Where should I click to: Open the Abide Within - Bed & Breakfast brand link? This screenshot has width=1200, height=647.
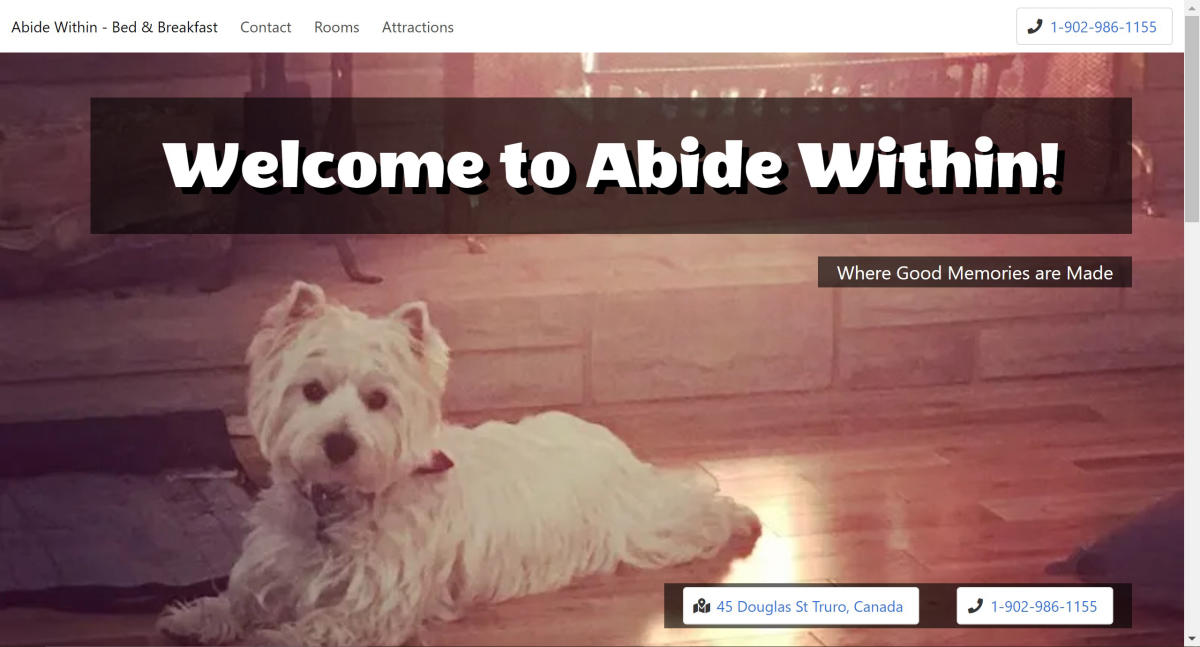click(x=114, y=27)
